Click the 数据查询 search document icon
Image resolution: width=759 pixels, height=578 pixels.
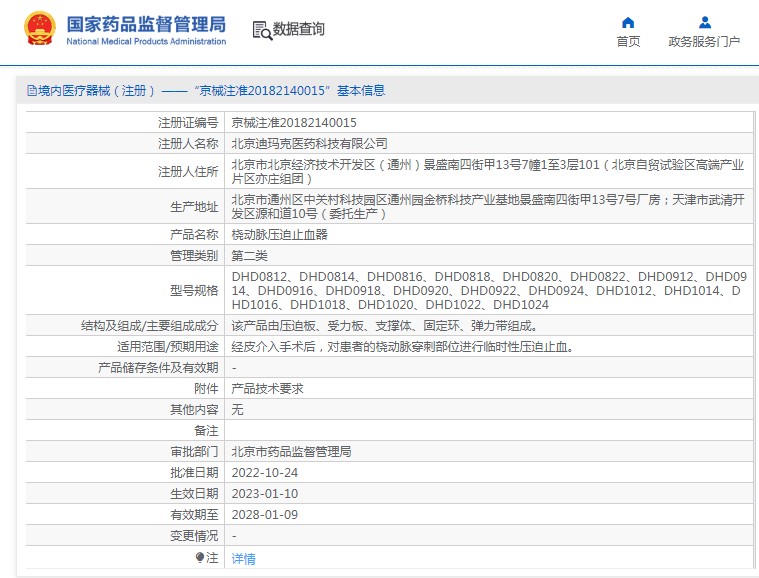262,30
